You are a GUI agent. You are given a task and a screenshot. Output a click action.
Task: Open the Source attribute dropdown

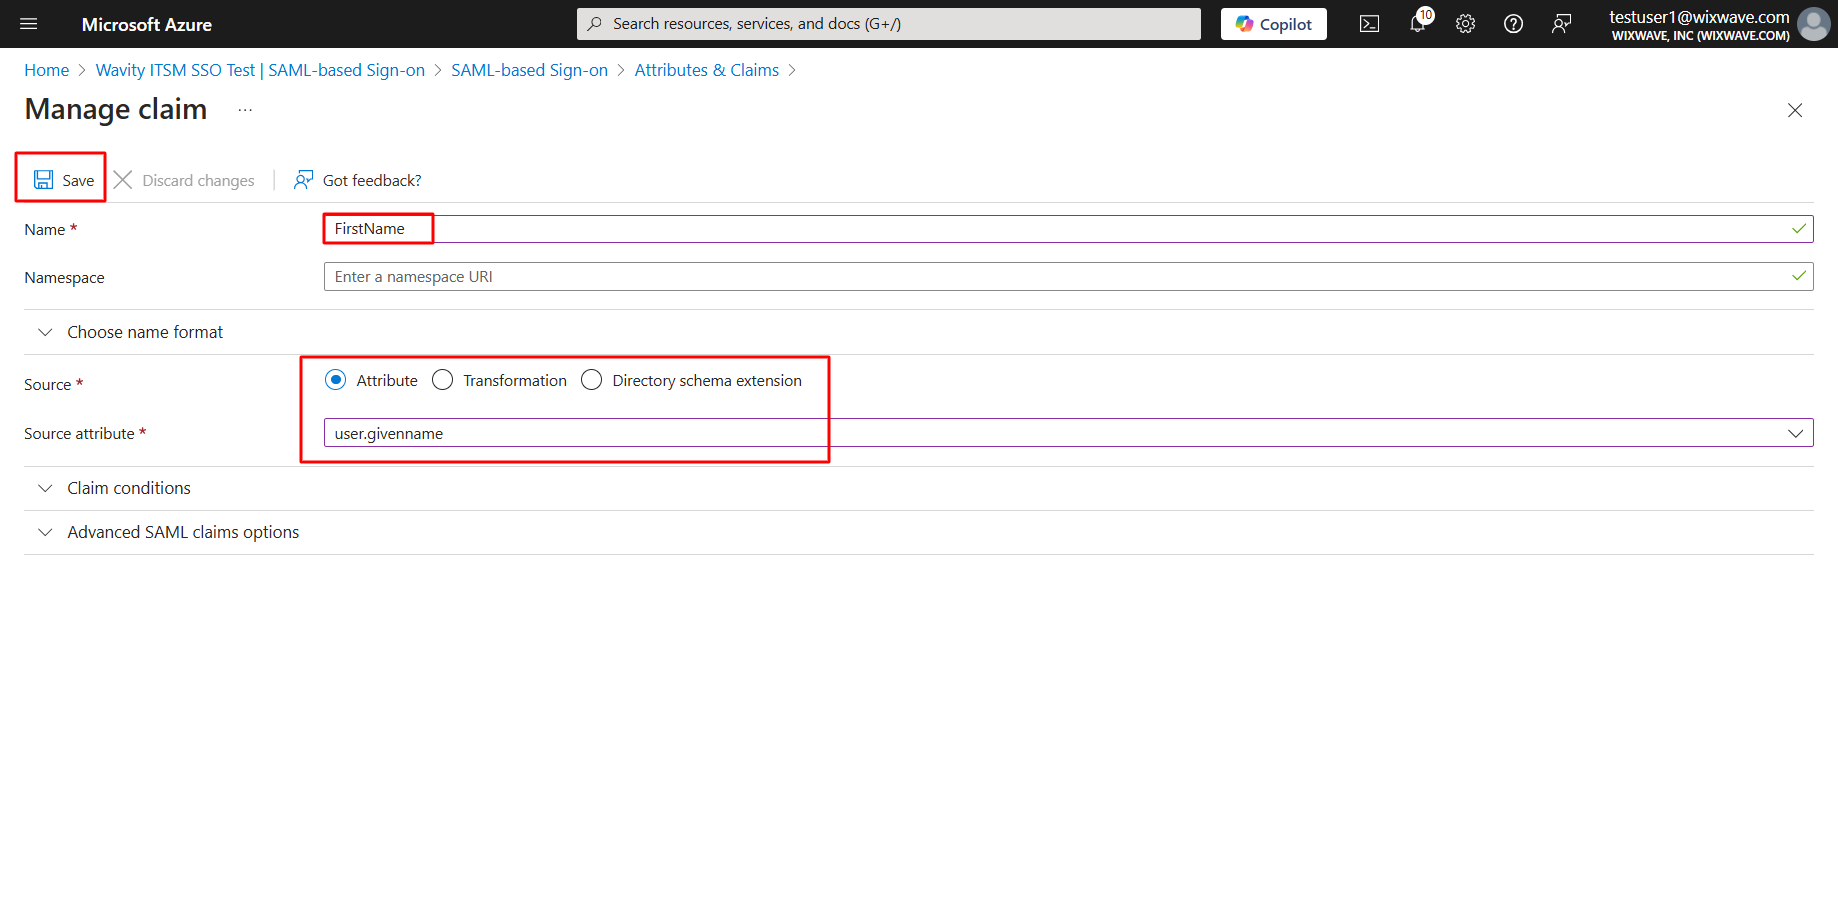1068,433
